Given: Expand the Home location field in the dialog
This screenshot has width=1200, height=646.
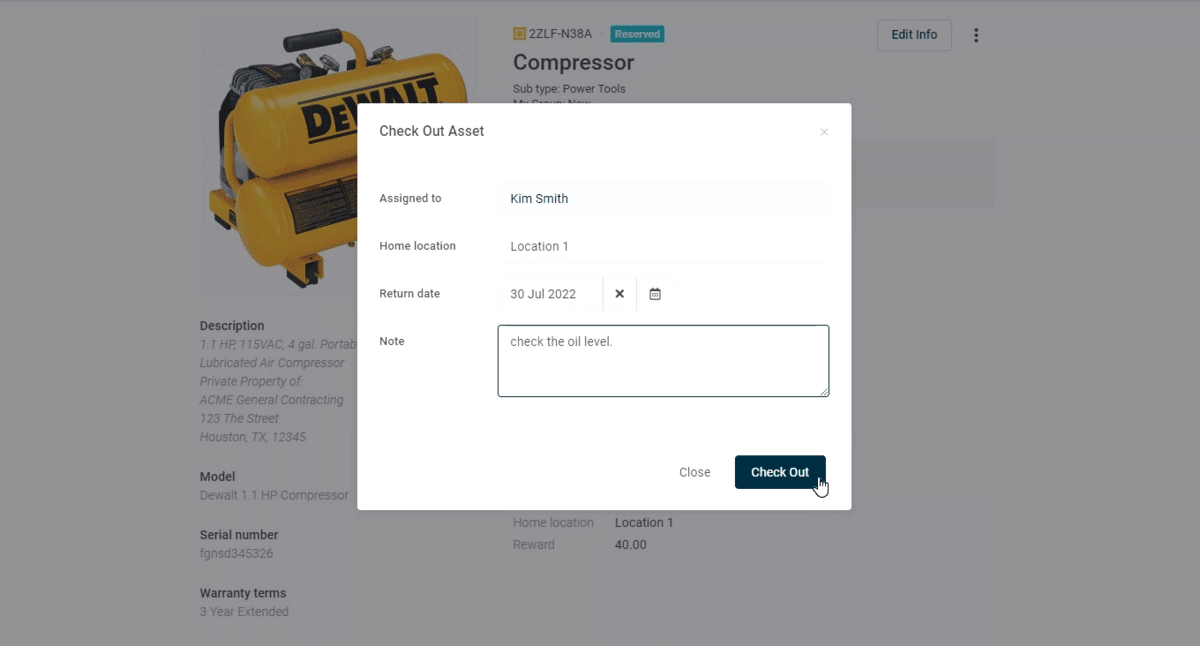Looking at the screenshot, I should tap(663, 246).
